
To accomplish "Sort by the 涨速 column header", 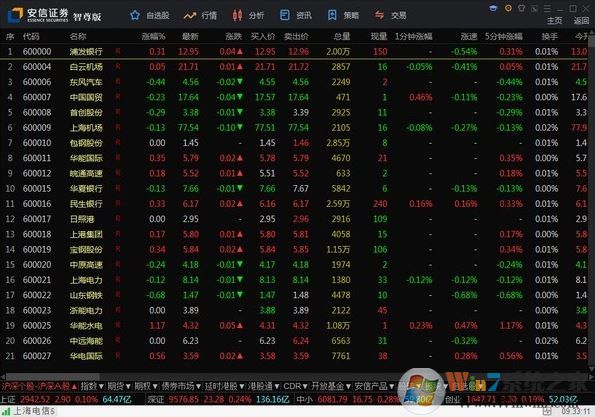I will point(469,37).
